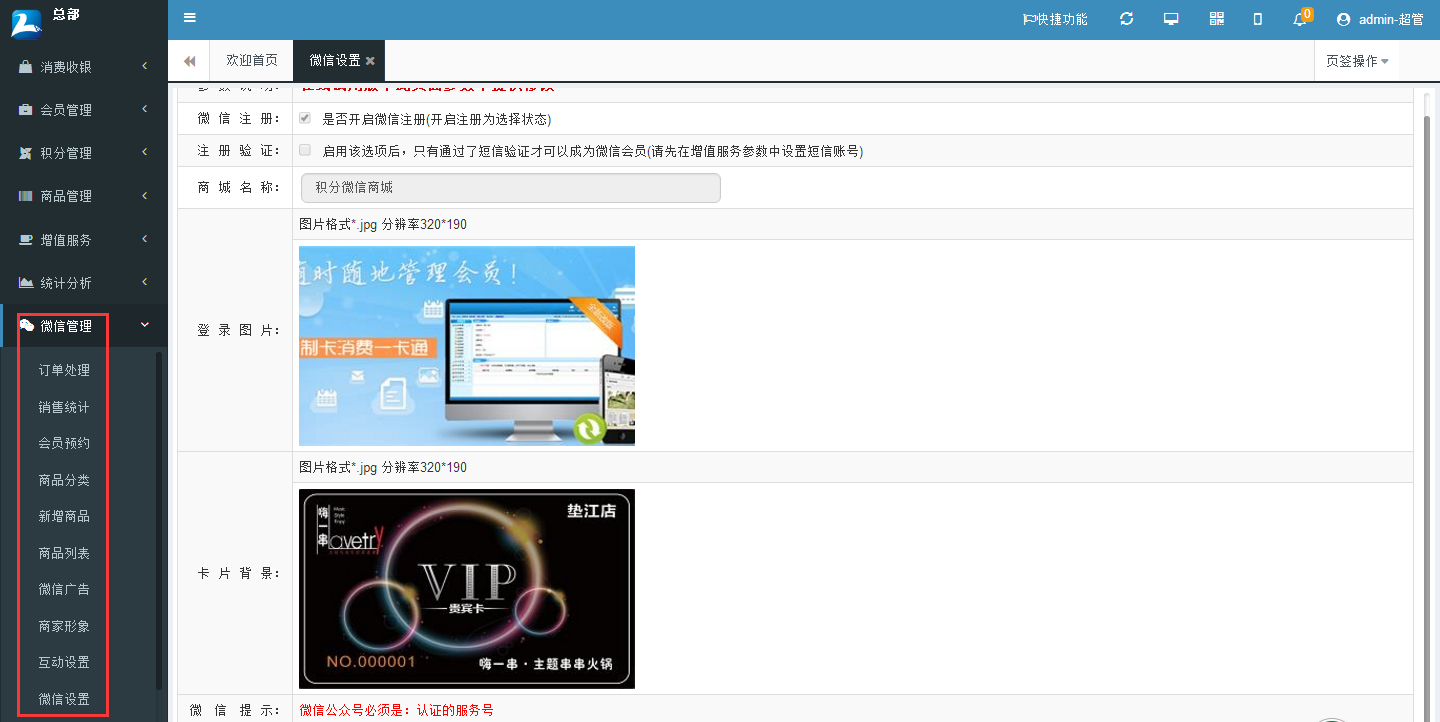Click the admin-超管 user account

coord(1380,19)
